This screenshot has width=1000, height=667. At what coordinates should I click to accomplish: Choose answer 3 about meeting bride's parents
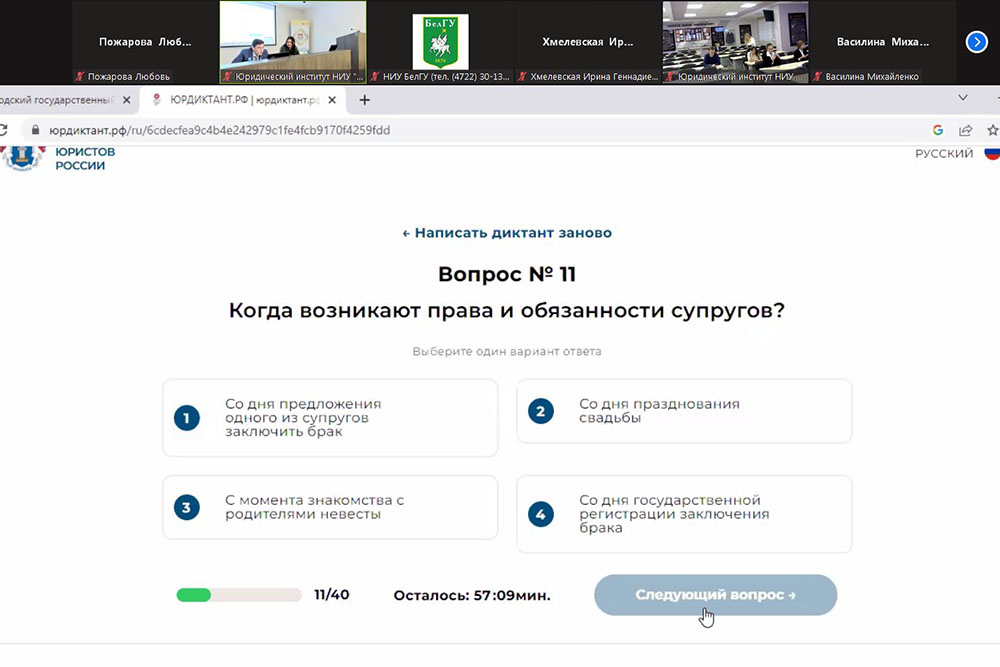330,507
